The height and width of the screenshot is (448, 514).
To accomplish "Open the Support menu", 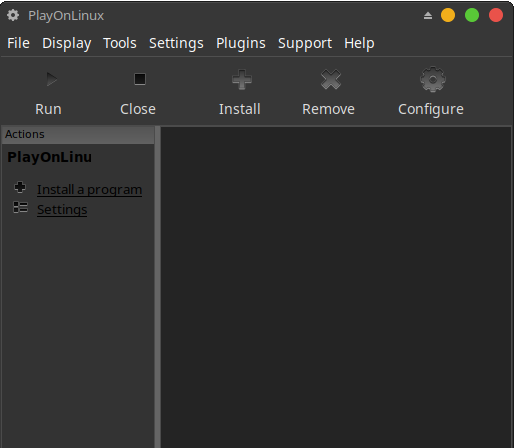I will click(x=305, y=43).
